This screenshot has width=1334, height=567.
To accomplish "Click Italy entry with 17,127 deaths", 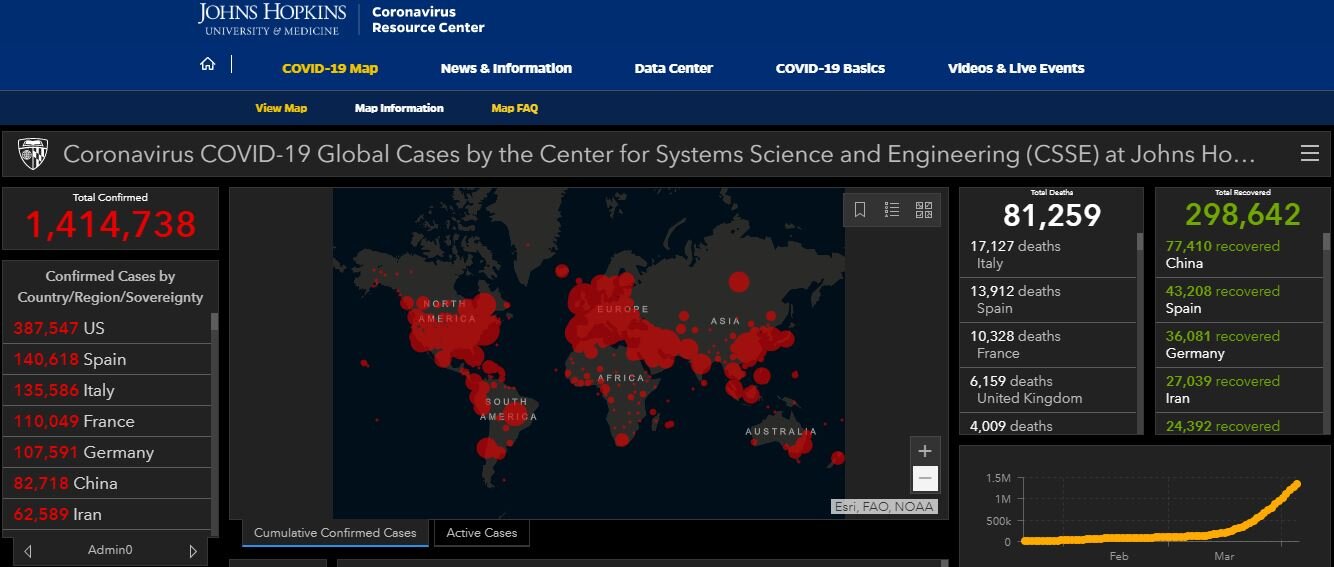I will point(1048,255).
